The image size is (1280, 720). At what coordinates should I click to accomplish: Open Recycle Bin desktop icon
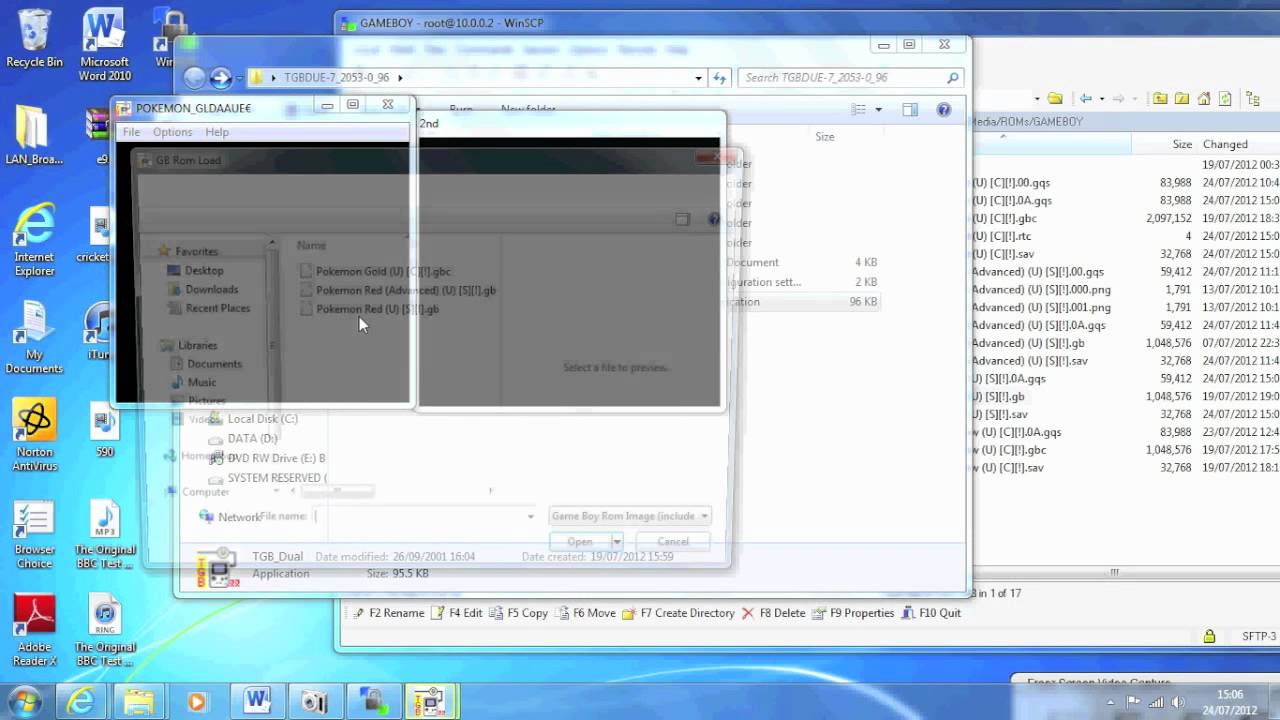(34, 38)
